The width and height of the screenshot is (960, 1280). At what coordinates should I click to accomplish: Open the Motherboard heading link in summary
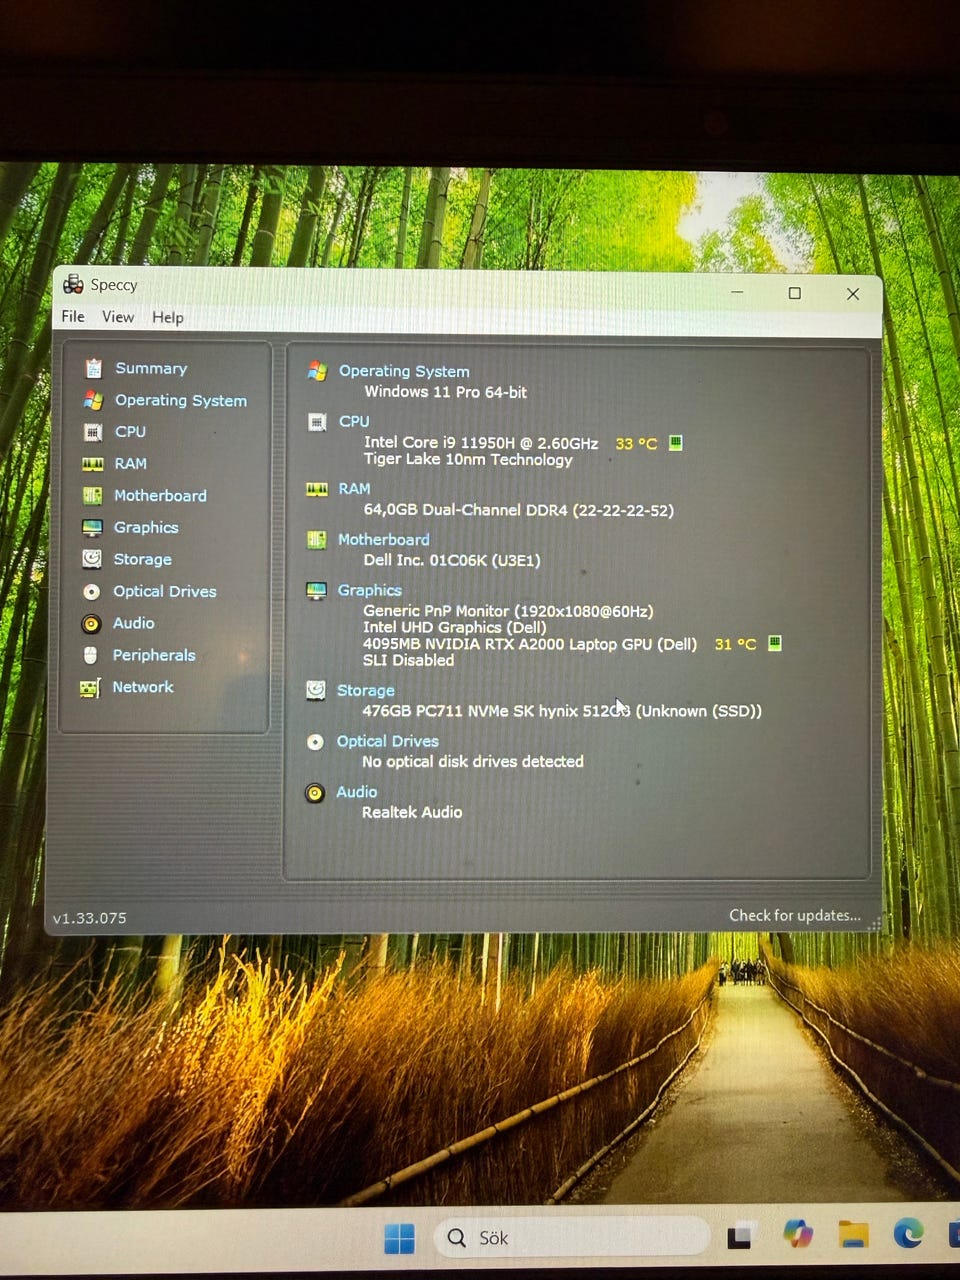click(x=383, y=540)
